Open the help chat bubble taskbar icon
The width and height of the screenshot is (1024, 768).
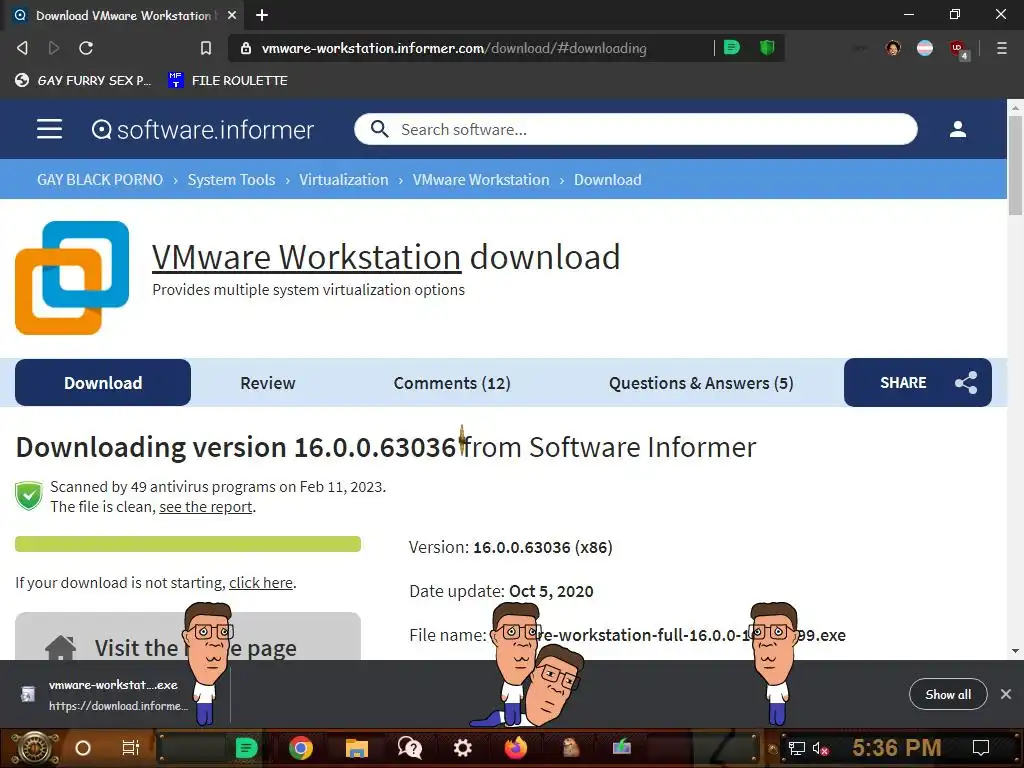[x=410, y=748]
